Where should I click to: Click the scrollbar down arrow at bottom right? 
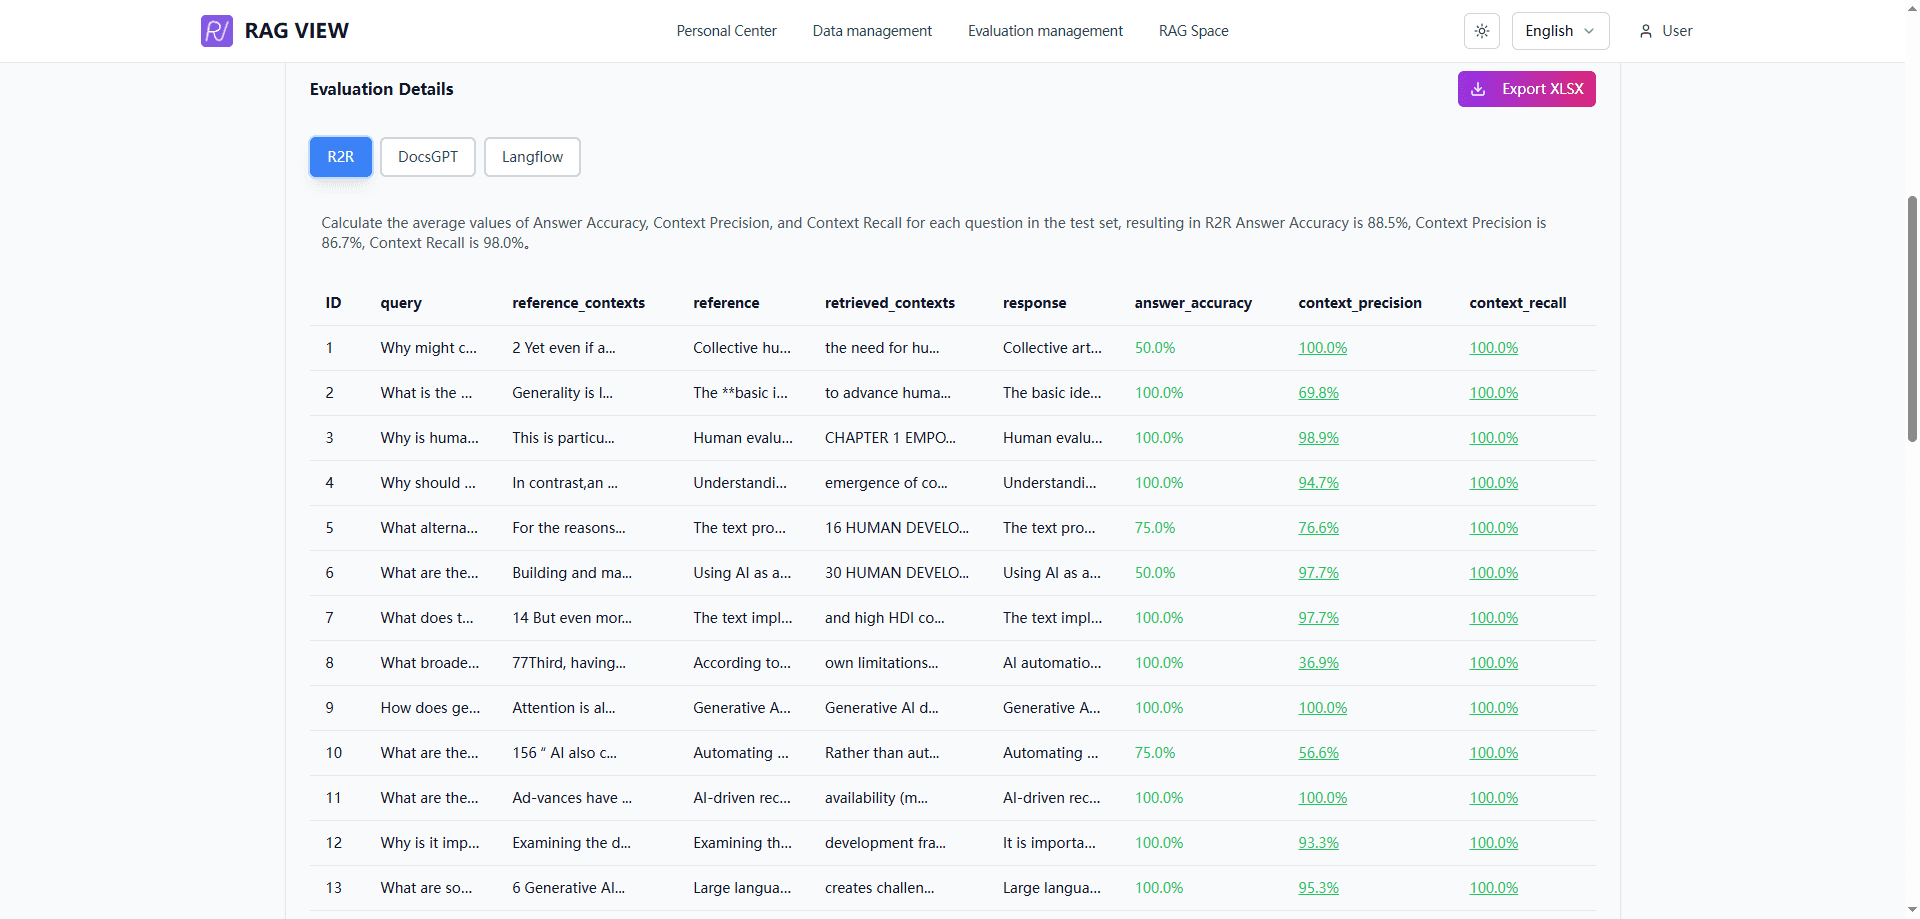1912,910
